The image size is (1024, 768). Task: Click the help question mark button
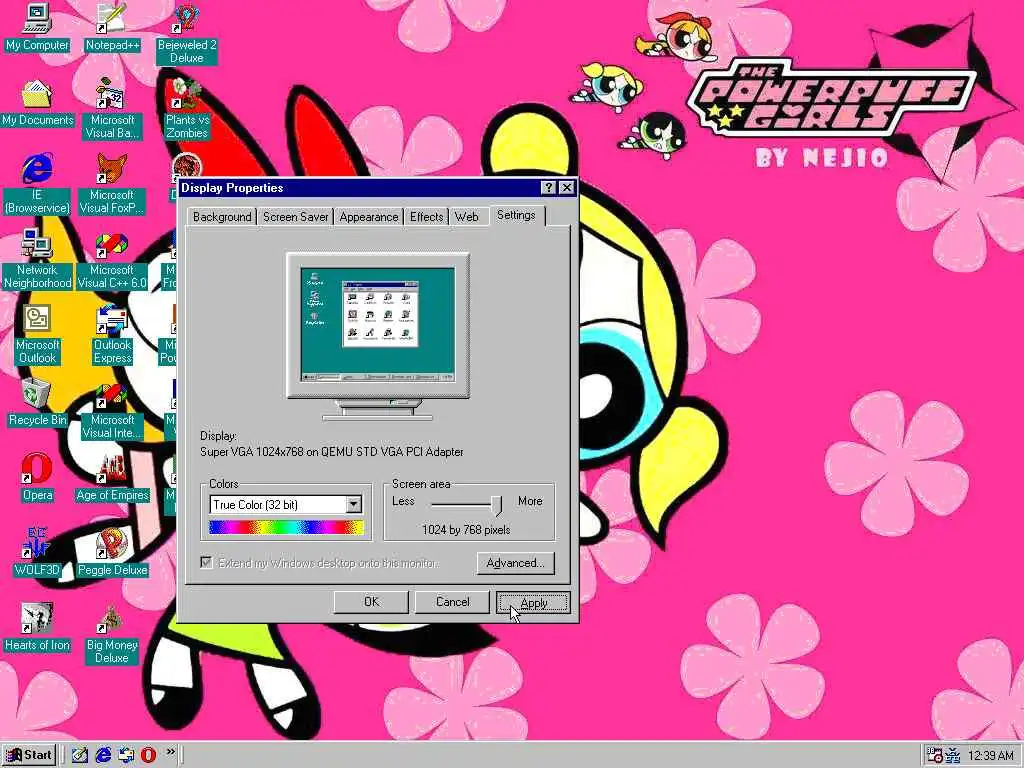click(x=549, y=187)
